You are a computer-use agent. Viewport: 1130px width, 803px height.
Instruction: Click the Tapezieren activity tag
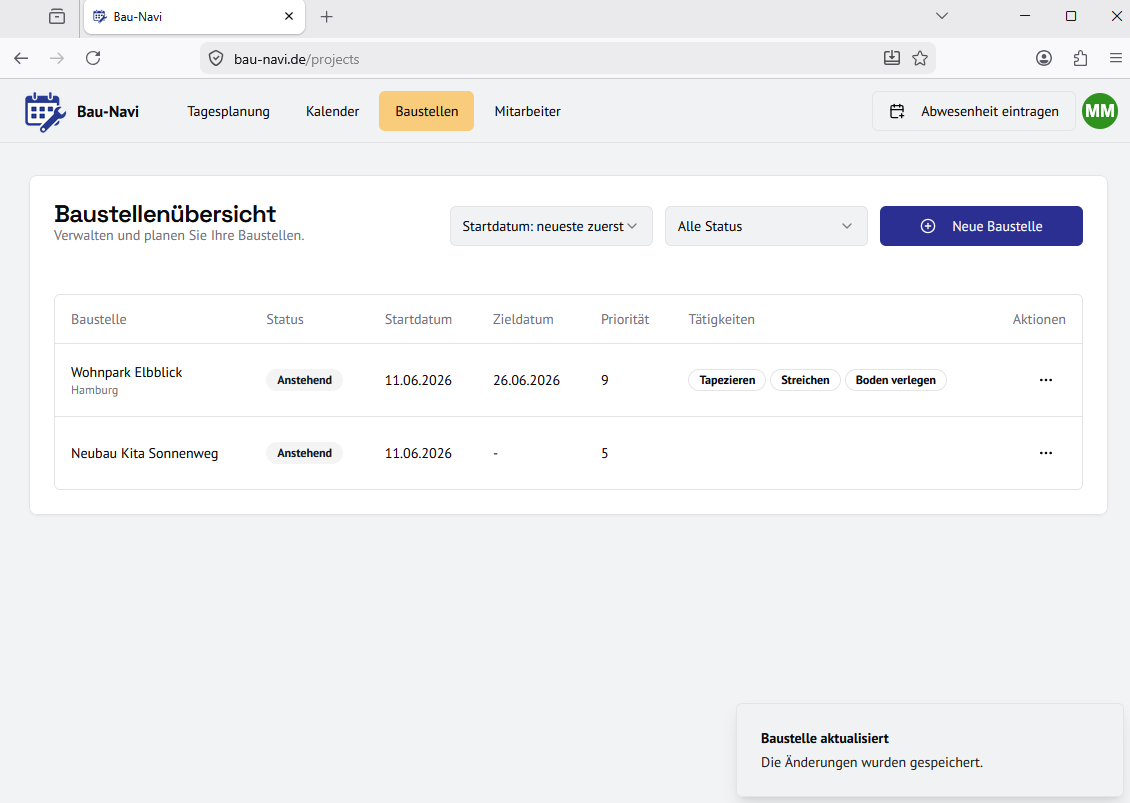(x=727, y=380)
